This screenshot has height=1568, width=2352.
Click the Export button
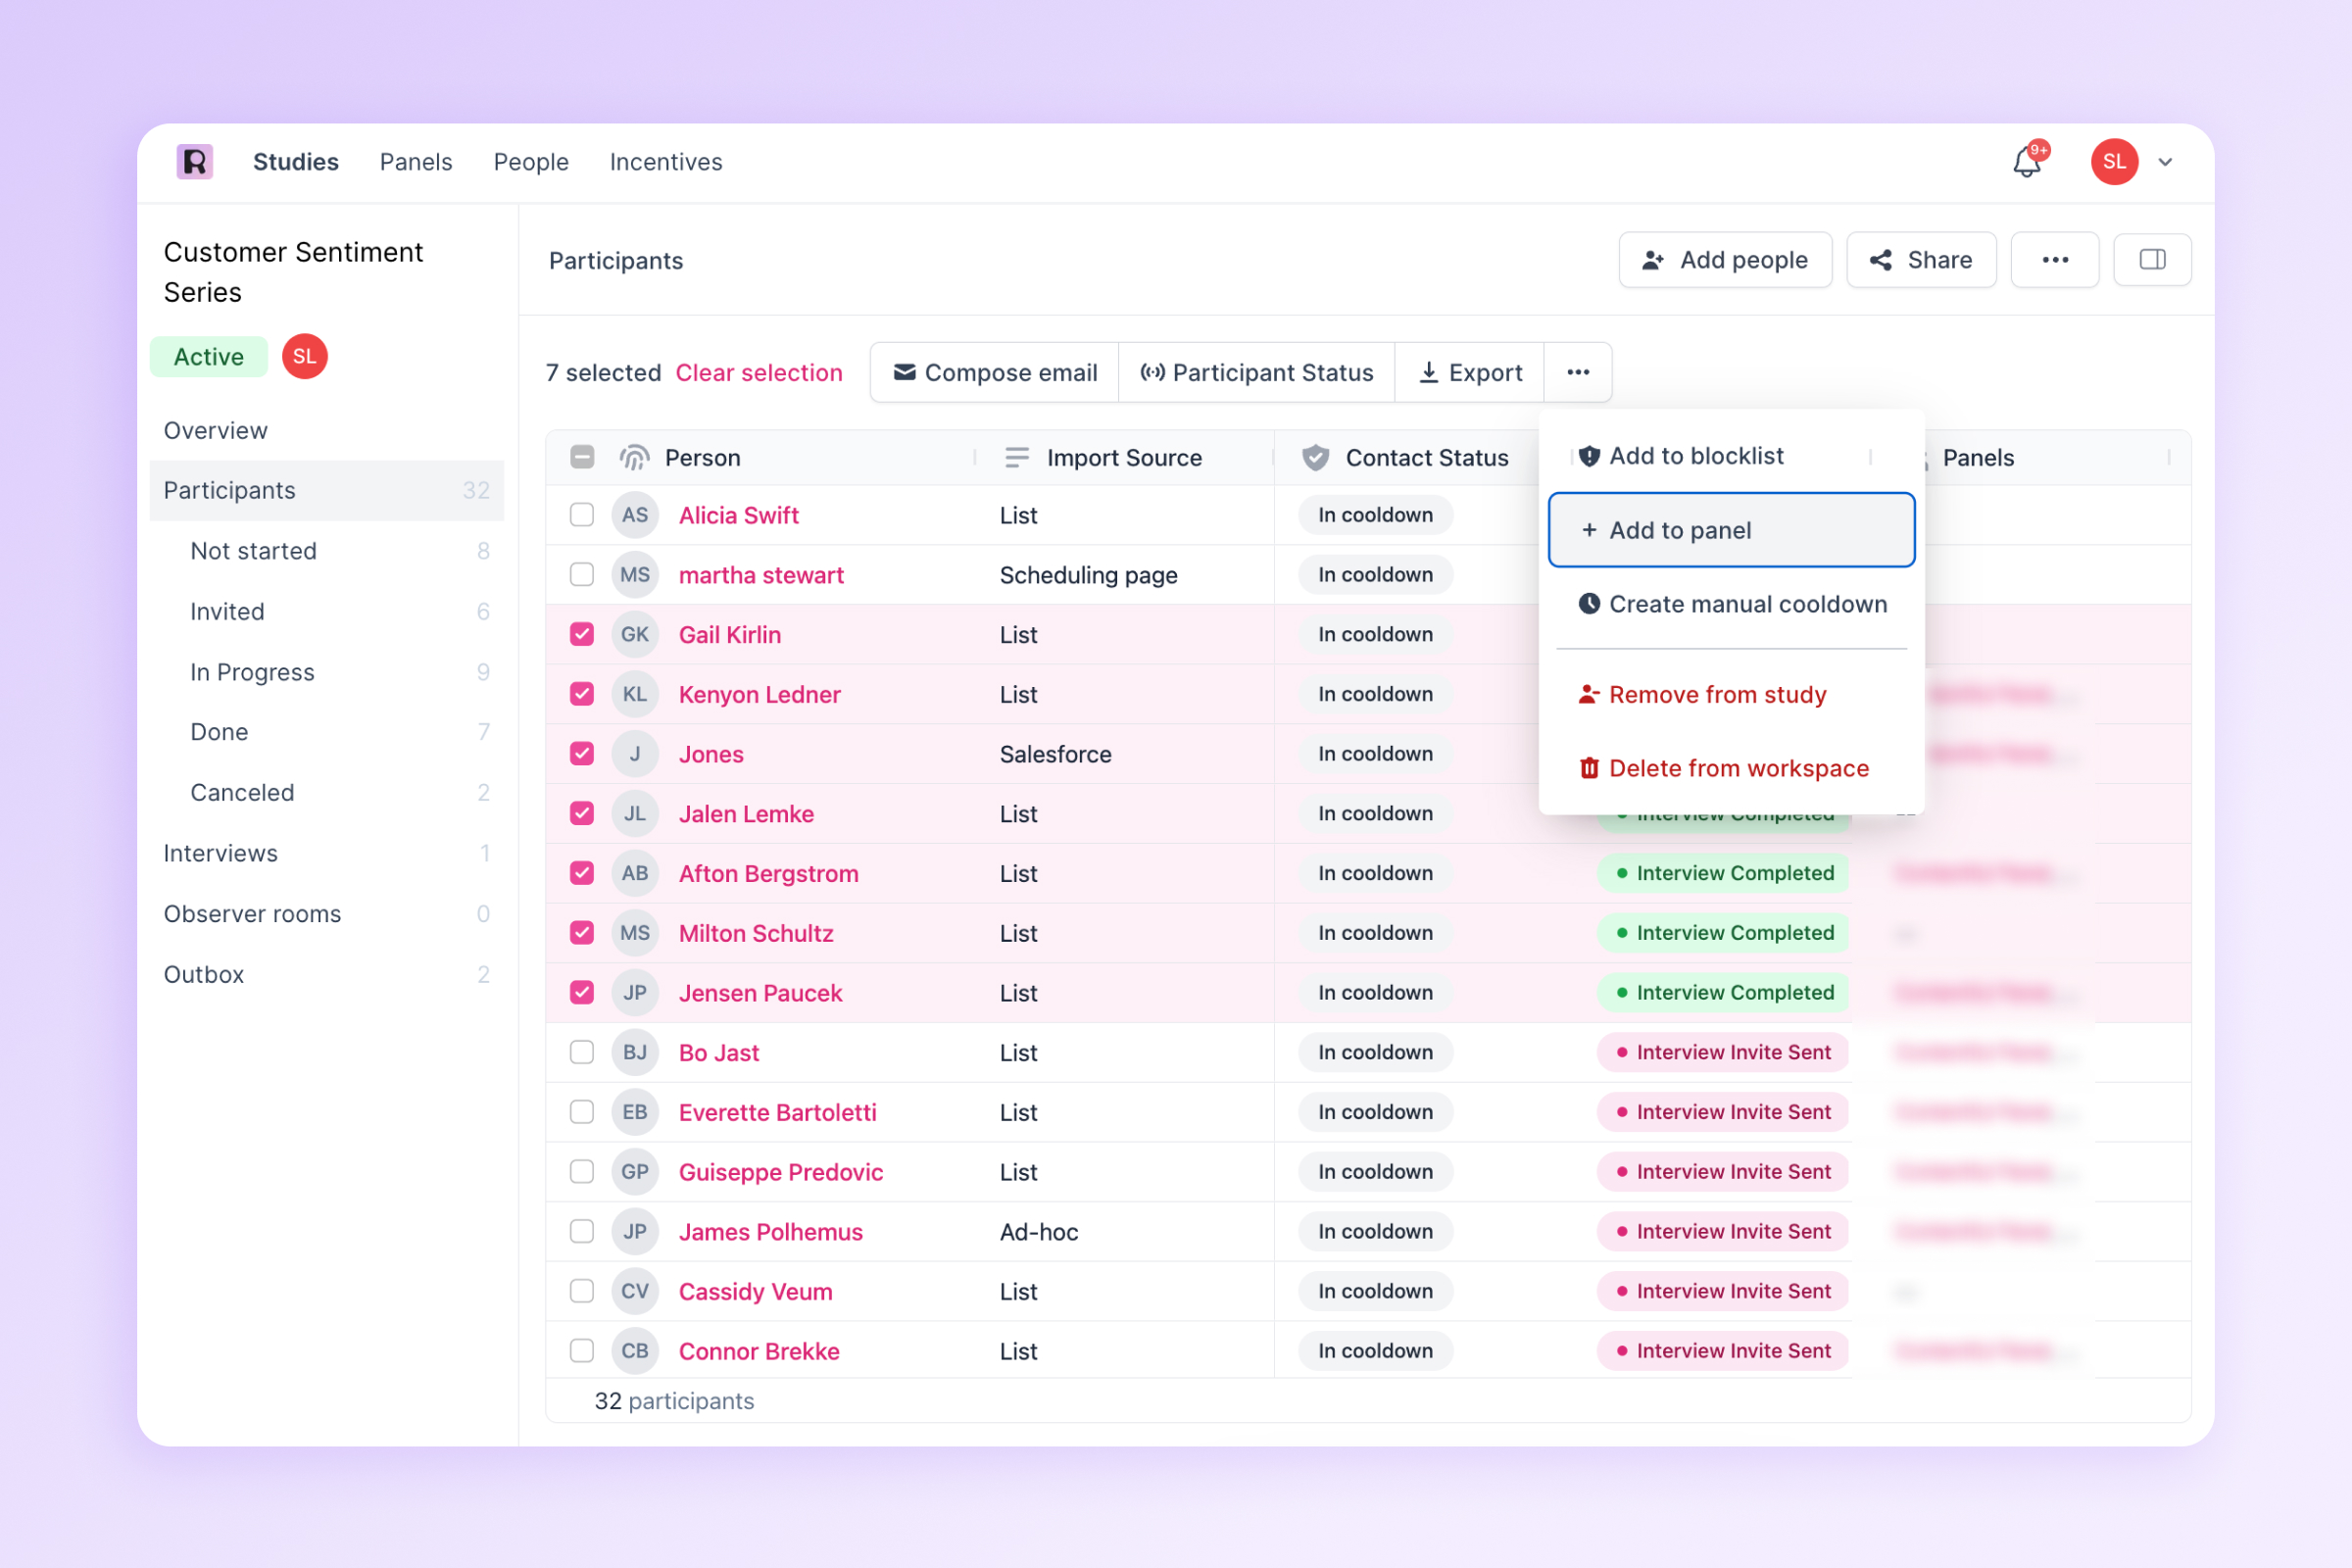click(x=1470, y=372)
